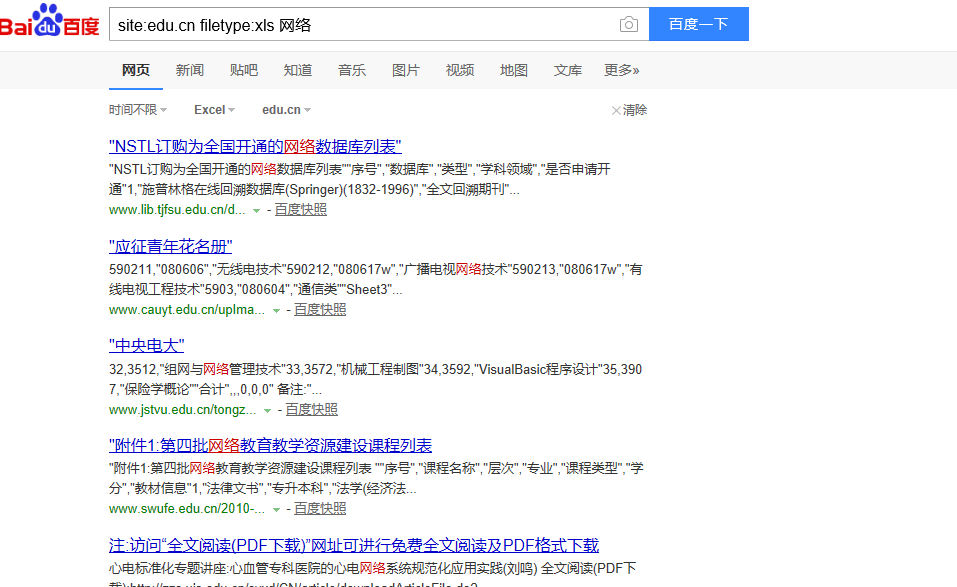This screenshot has width=957, height=587.
Task: Clear filters with the 清除 button
Action: coord(629,110)
